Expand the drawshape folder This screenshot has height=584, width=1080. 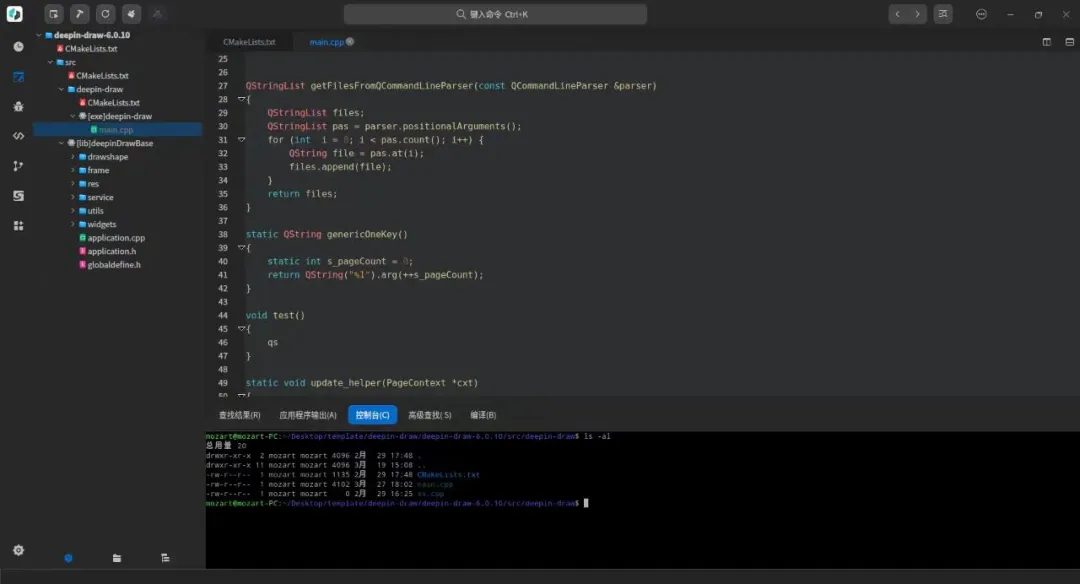coord(73,157)
